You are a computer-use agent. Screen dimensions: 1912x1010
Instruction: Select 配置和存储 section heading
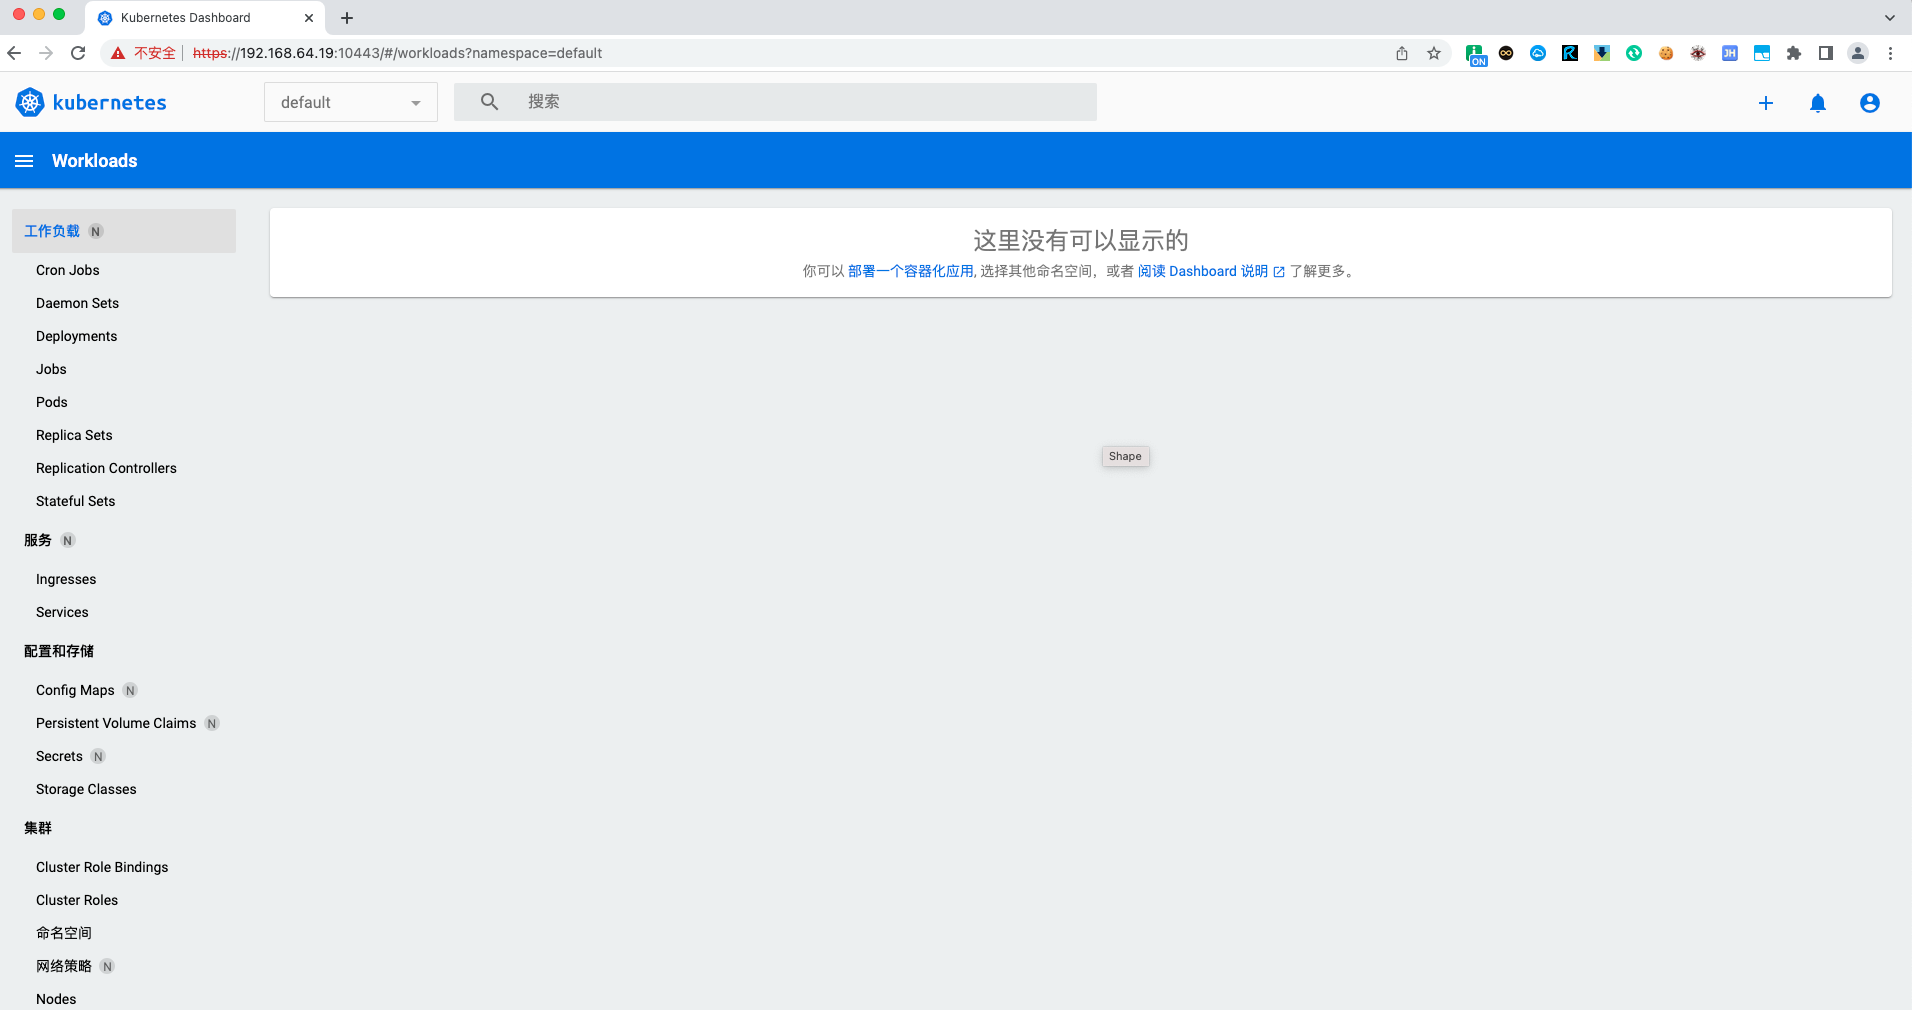pyautogui.click(x=59, y=651)
